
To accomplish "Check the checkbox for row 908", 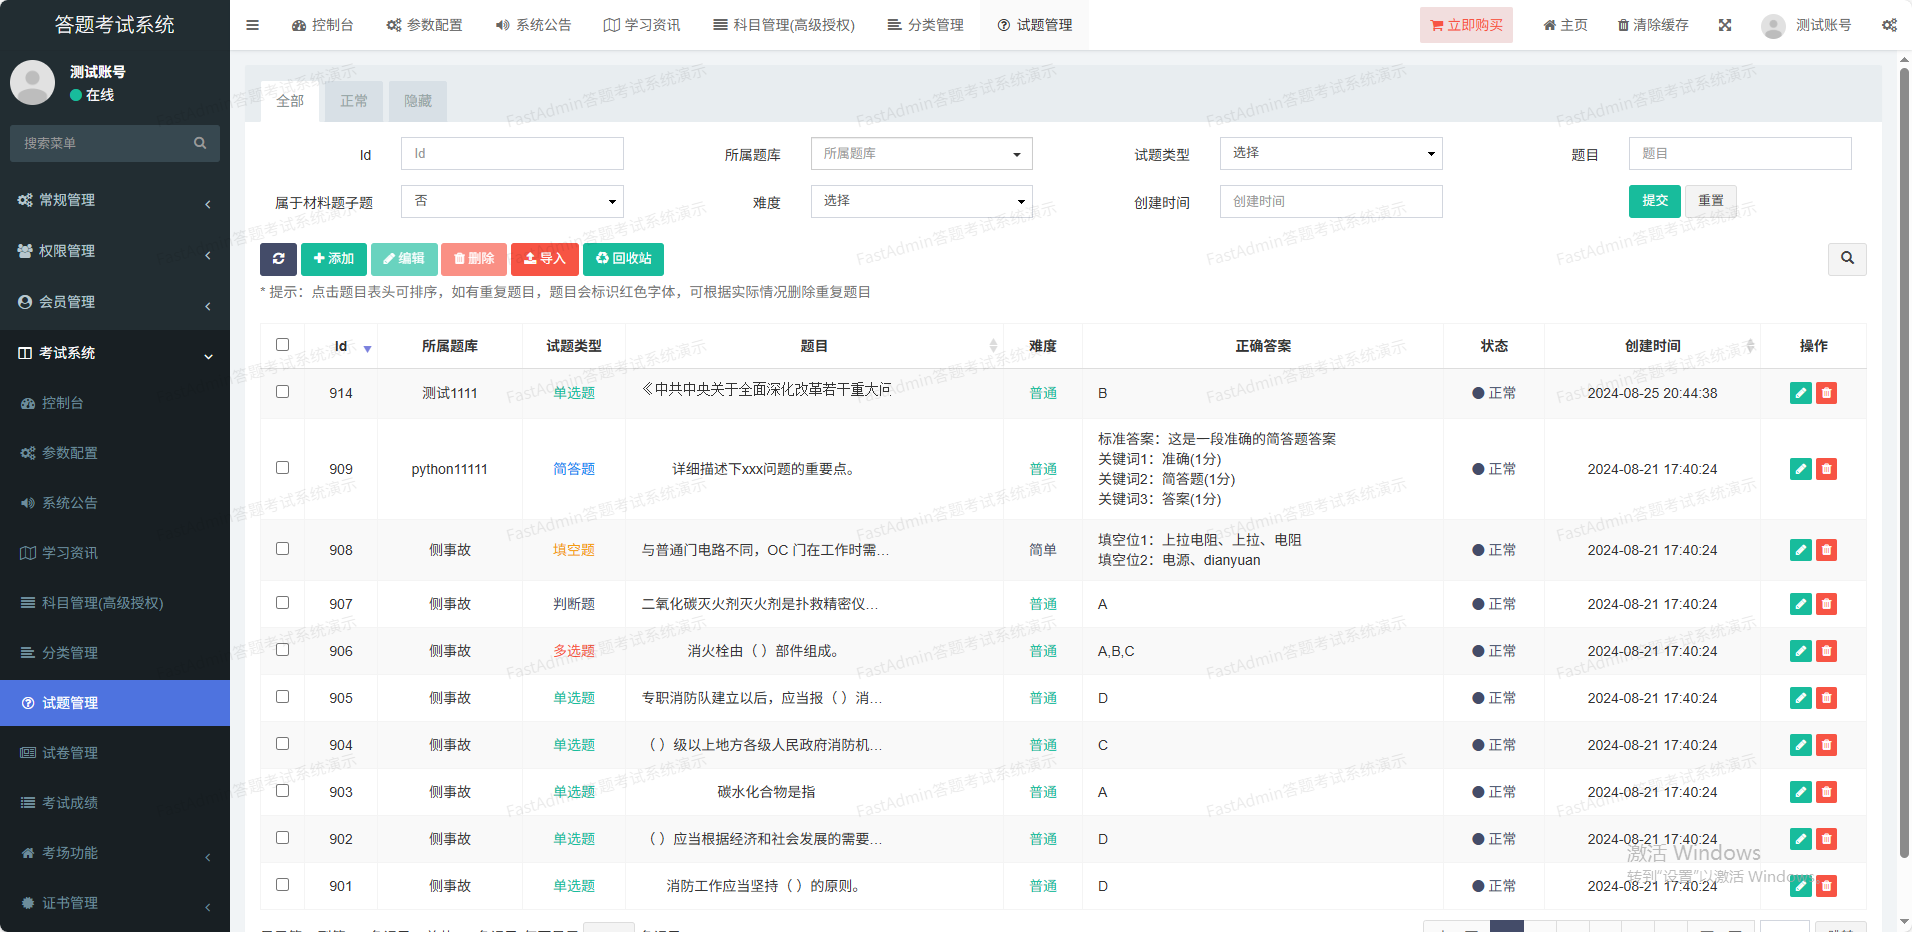I will [x=283, y=549].
